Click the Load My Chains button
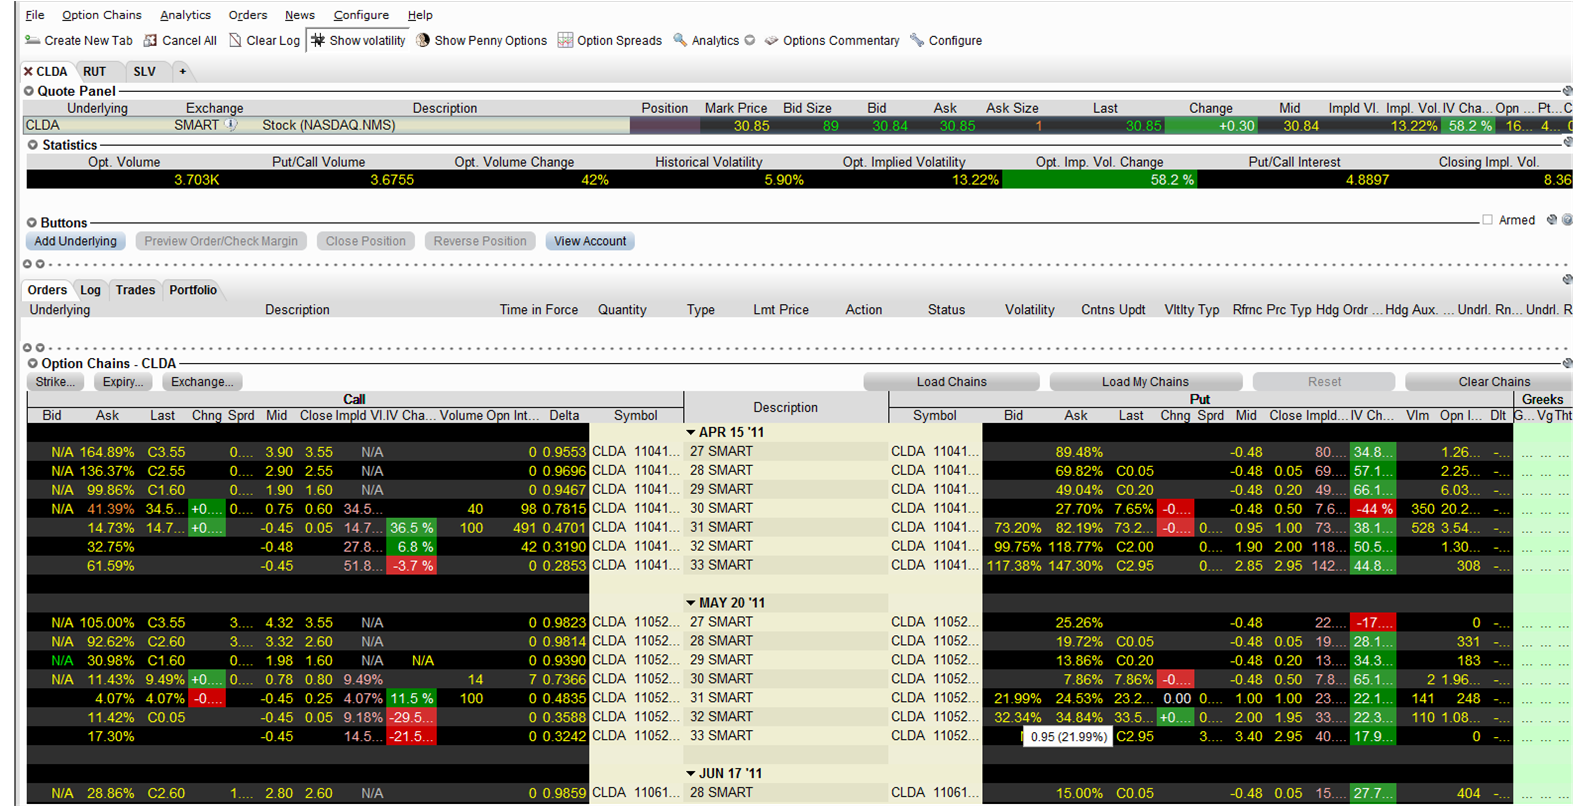This screenshot has width=1574, height=807. click(x=1145, y=382)
